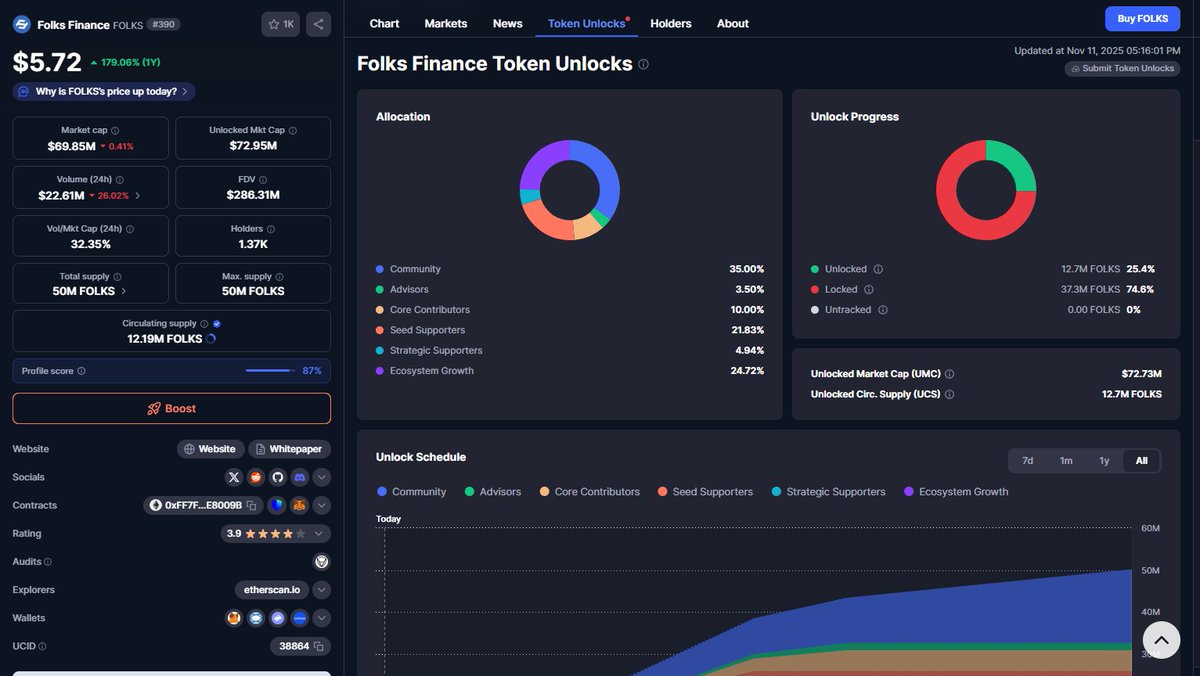Open the X (Twitter) social link
The image size is (1200, 676).
point(234,477)
